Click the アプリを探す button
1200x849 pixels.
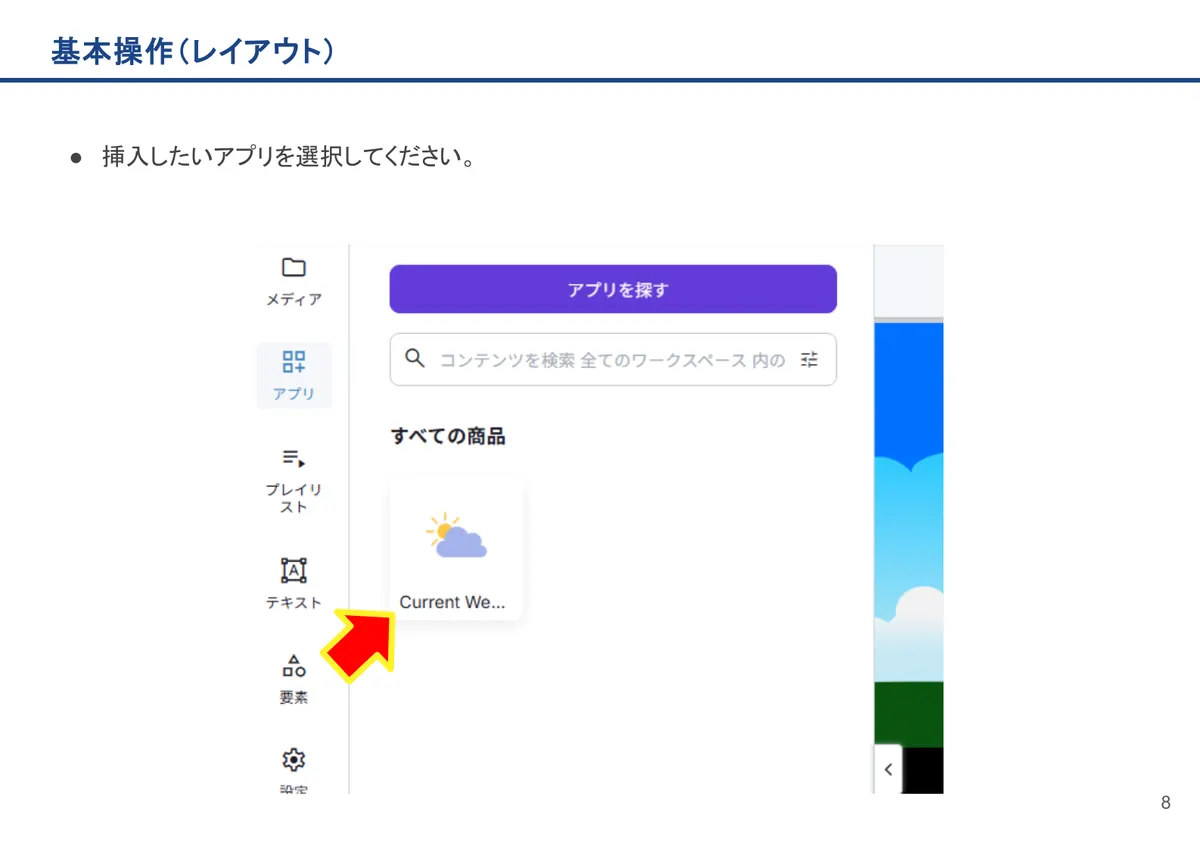tap(613, 289)
